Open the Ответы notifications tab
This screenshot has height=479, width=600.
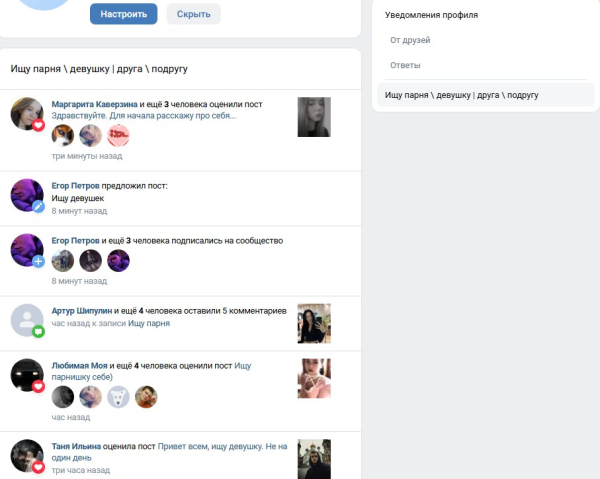[x=405, y=65]
